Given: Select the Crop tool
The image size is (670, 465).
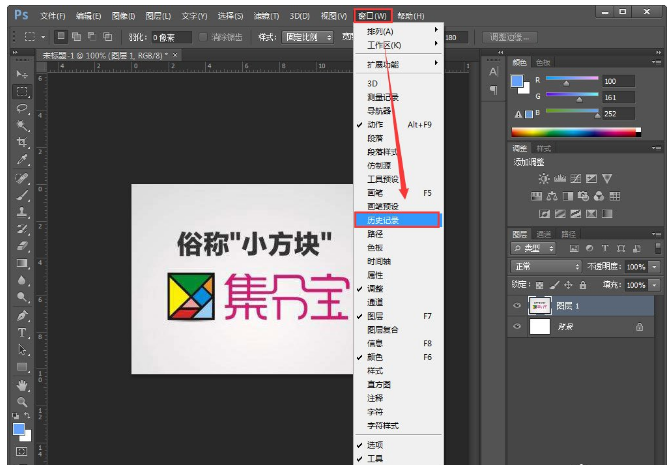Looking at the screenshot, I should (21, 142).
